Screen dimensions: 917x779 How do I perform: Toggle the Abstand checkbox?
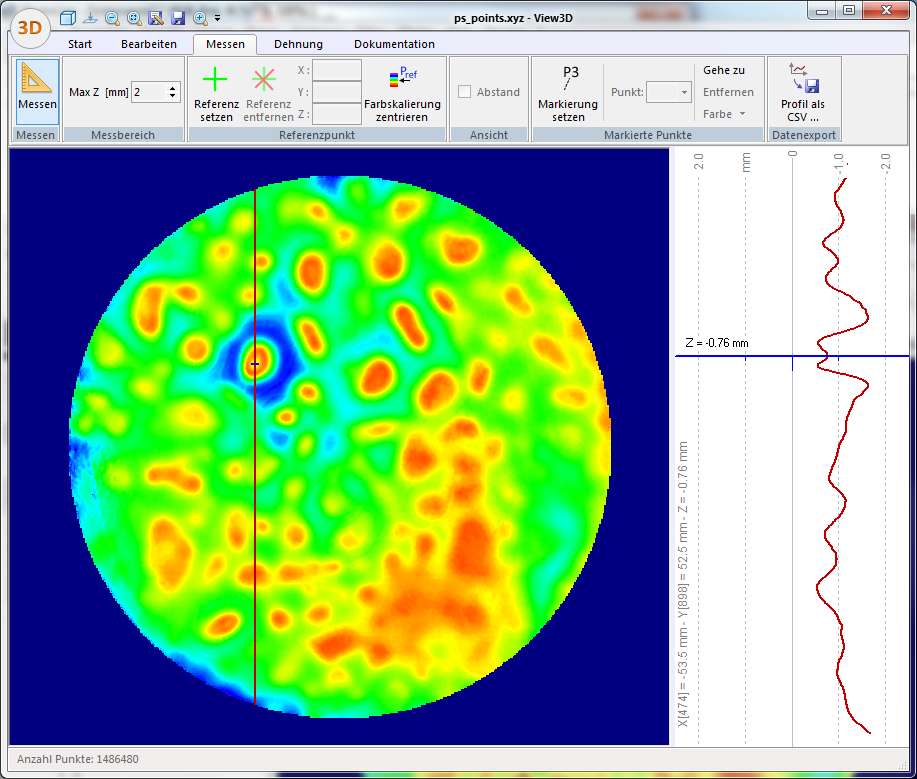465,92
